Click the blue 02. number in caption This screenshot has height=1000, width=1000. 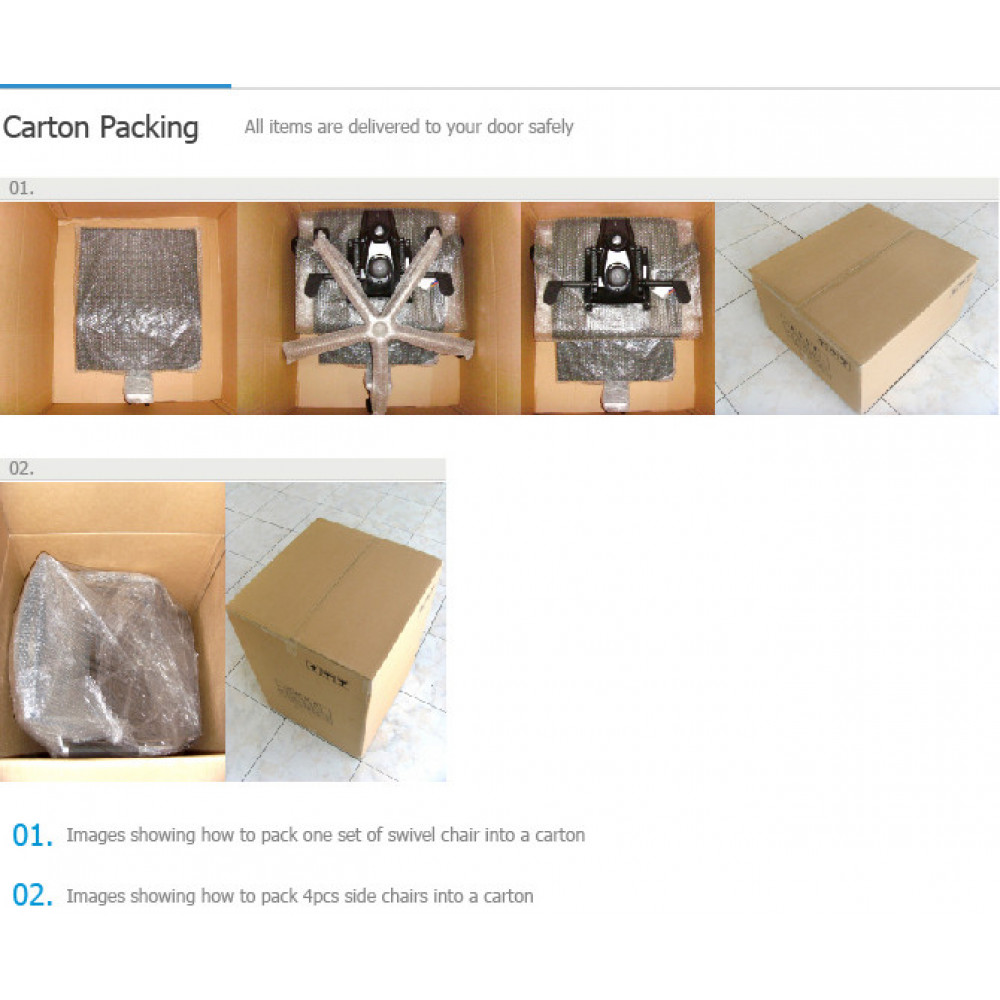point(33,895)
